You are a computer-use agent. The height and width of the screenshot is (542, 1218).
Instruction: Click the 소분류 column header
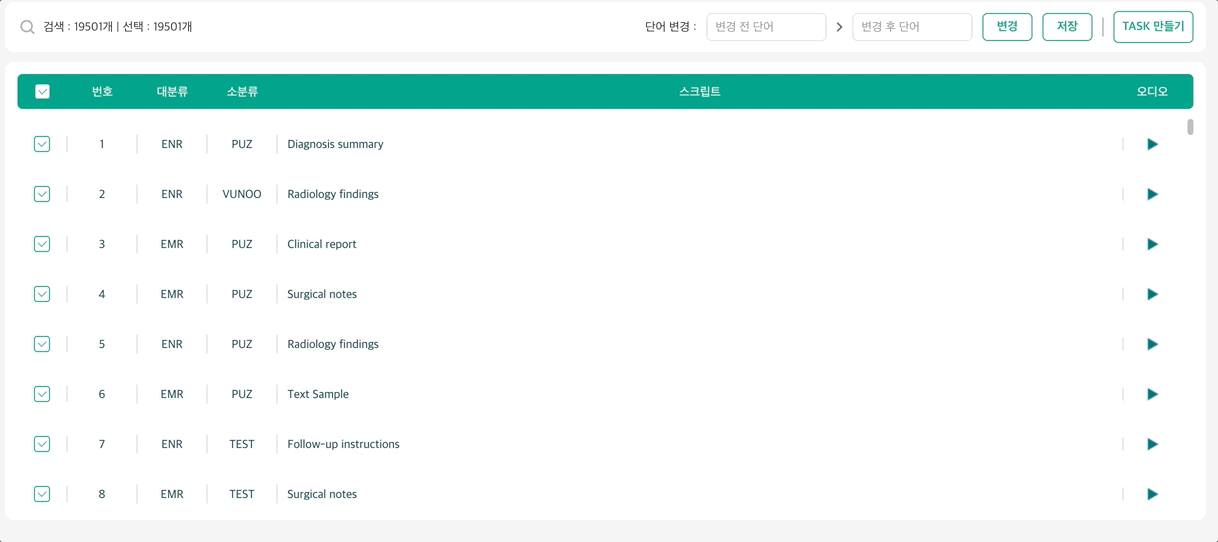[x=242, y=91]
